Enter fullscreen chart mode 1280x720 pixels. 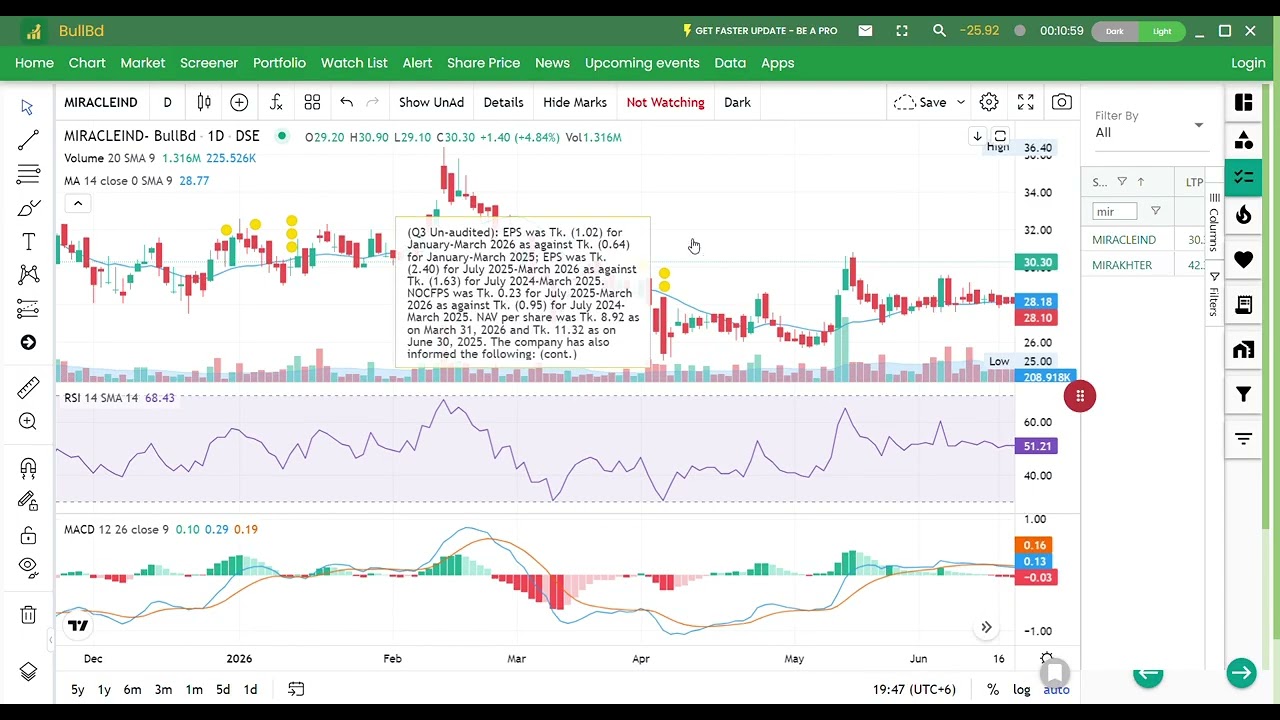coord(1025,102)
